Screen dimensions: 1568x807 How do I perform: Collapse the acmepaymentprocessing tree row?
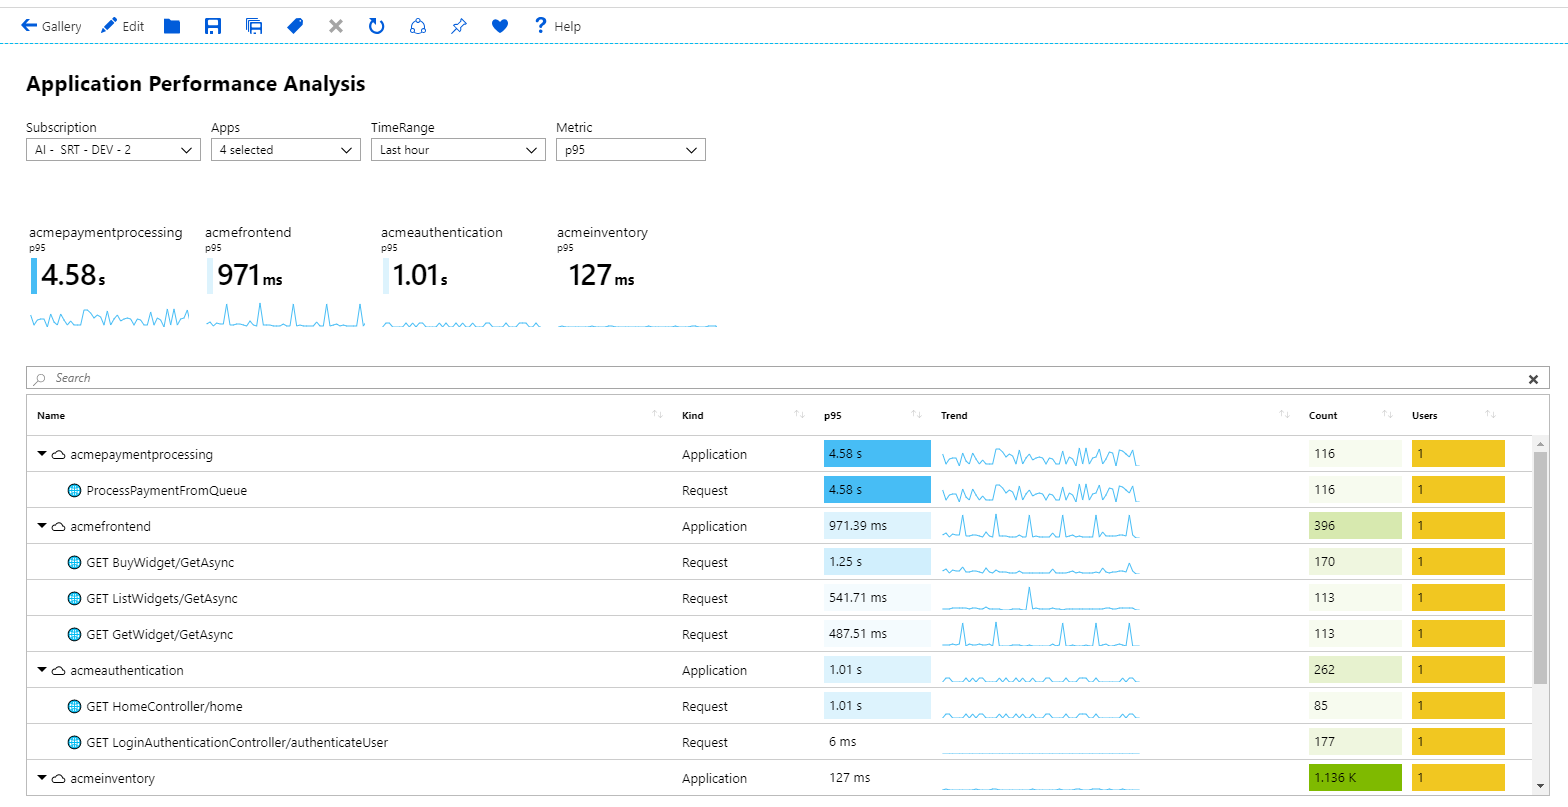pyautogui.click(x=42, y=454)
